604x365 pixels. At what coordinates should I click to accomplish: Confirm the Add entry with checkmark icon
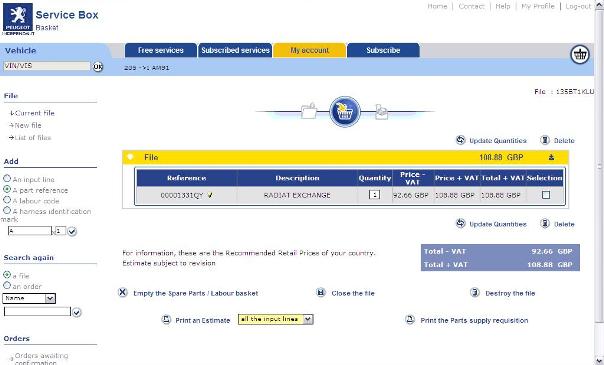pos(72,231)
